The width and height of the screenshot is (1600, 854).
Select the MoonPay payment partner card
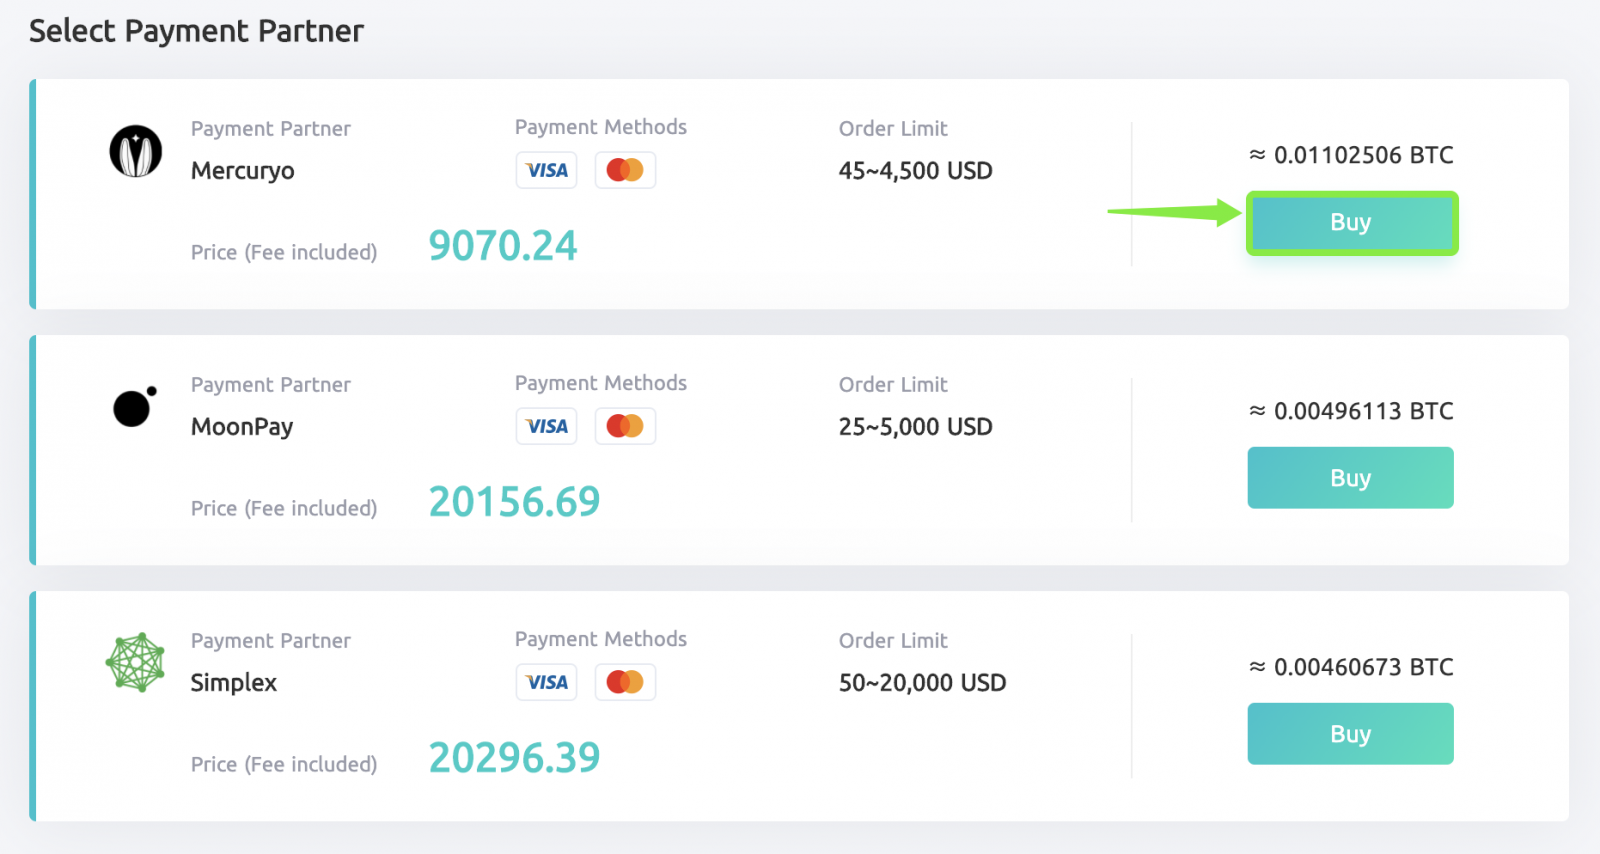[x=800, y=450]
